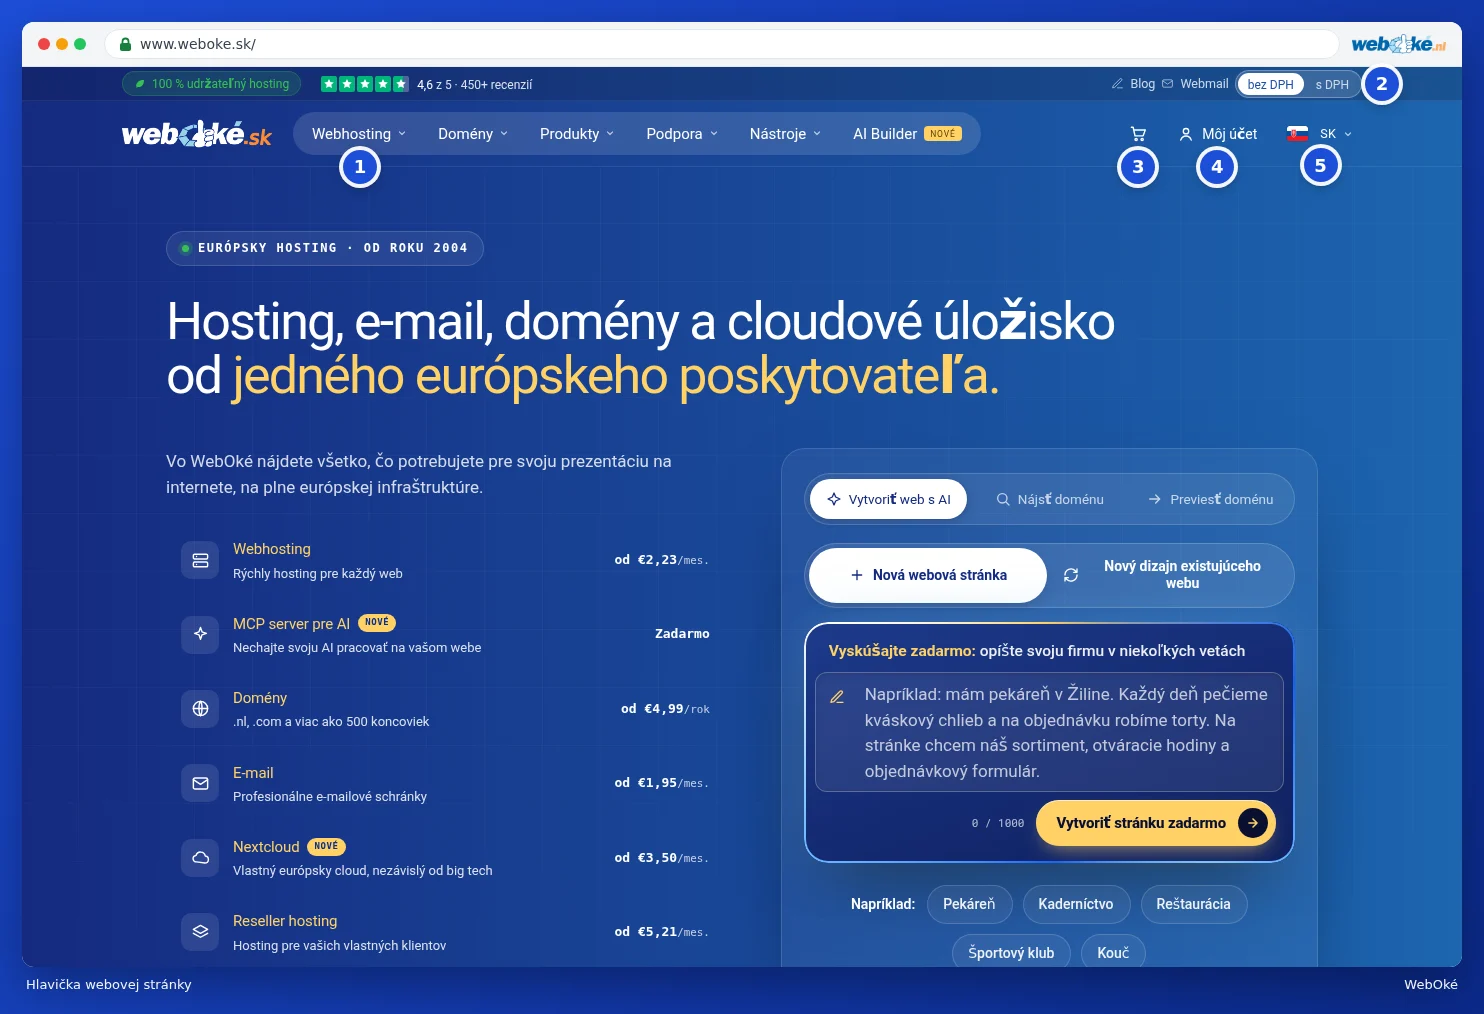This screenshot has width=1484, height=1014.
Task: Open the Reseller hosting link
Action: click(x=285, y=921)
